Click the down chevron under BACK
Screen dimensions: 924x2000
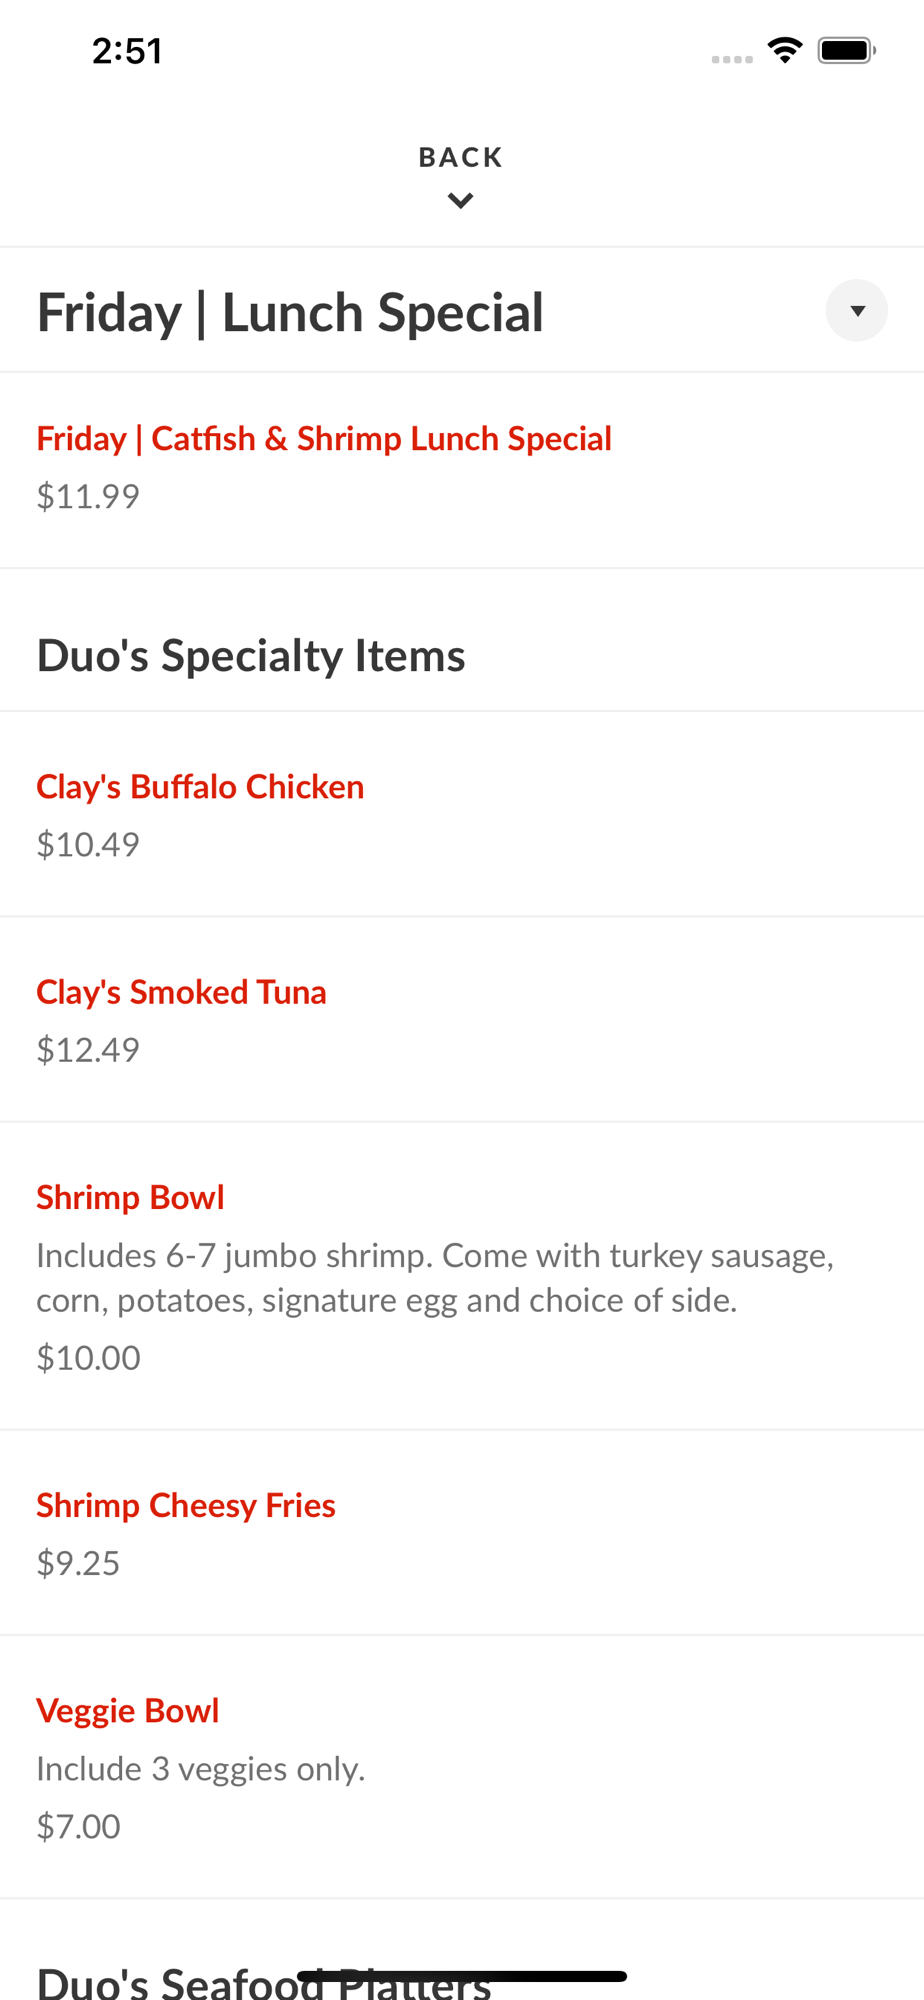pos(461,201)
